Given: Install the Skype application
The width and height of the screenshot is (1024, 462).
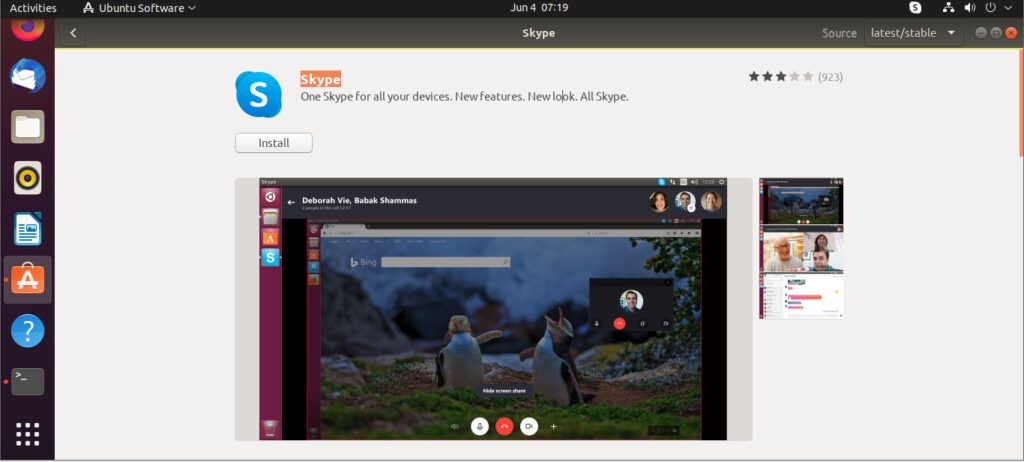Looking at the screenshot, I should 274,143.
